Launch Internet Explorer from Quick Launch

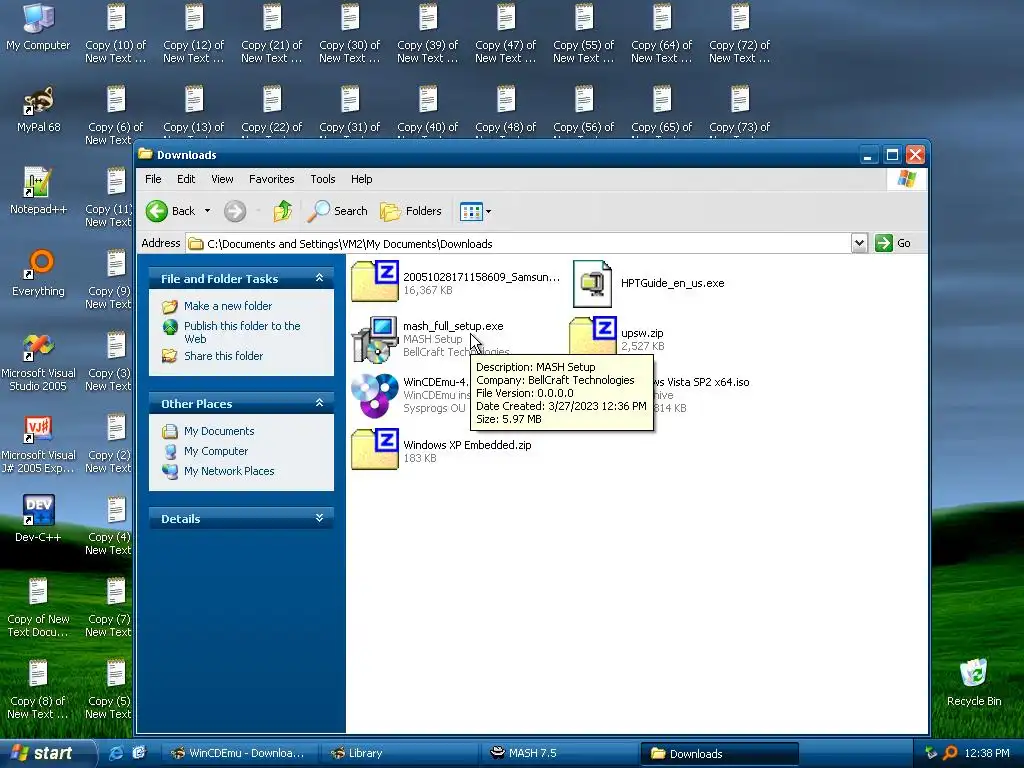116,753
